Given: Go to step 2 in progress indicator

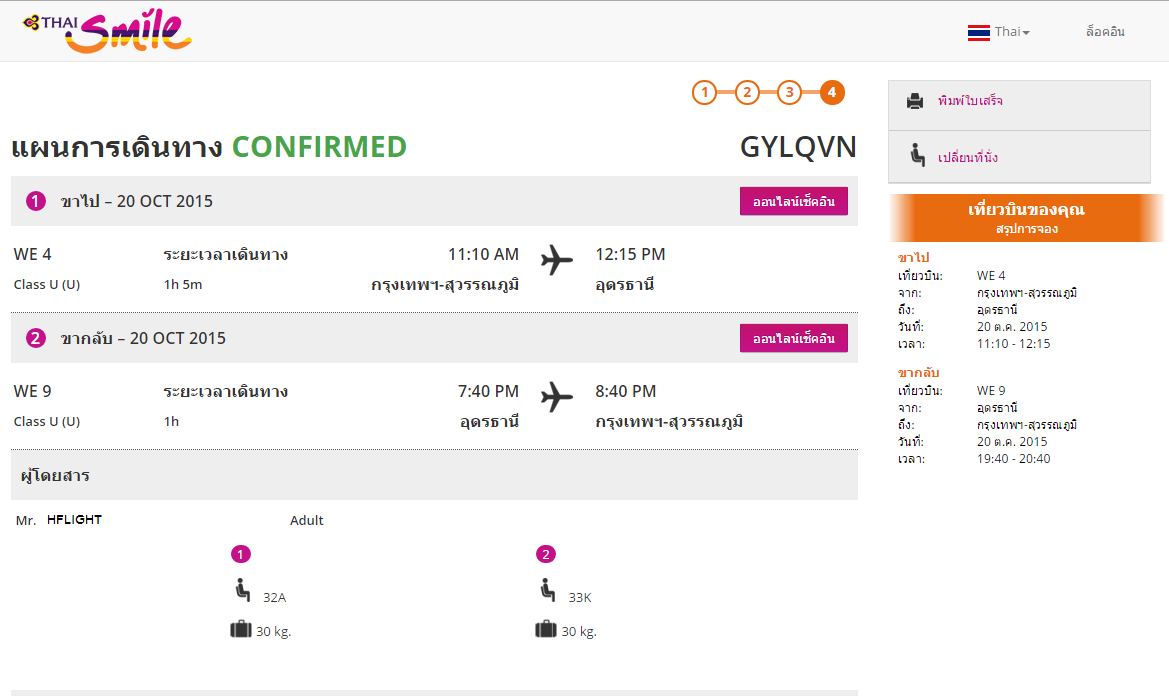Looking at the screenshot, I should 747,93.
